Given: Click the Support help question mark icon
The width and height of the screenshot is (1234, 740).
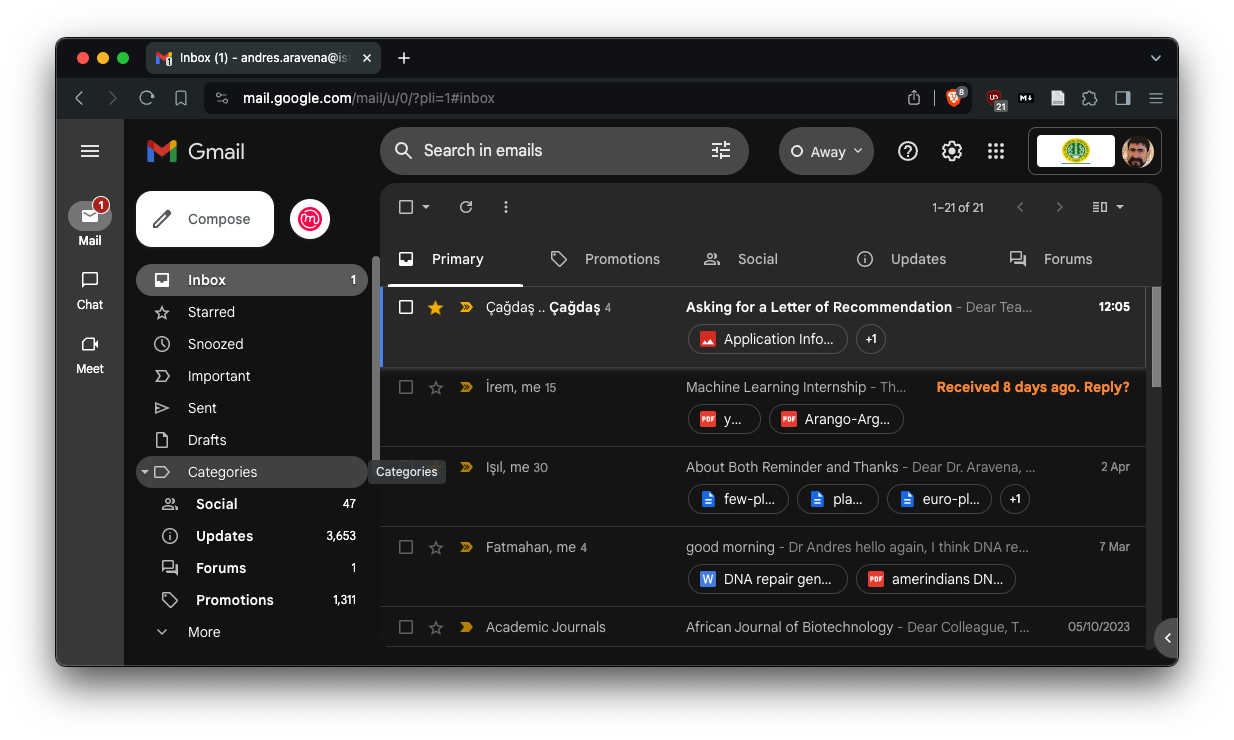Looking at the screenshot, I should coord(907,151).
